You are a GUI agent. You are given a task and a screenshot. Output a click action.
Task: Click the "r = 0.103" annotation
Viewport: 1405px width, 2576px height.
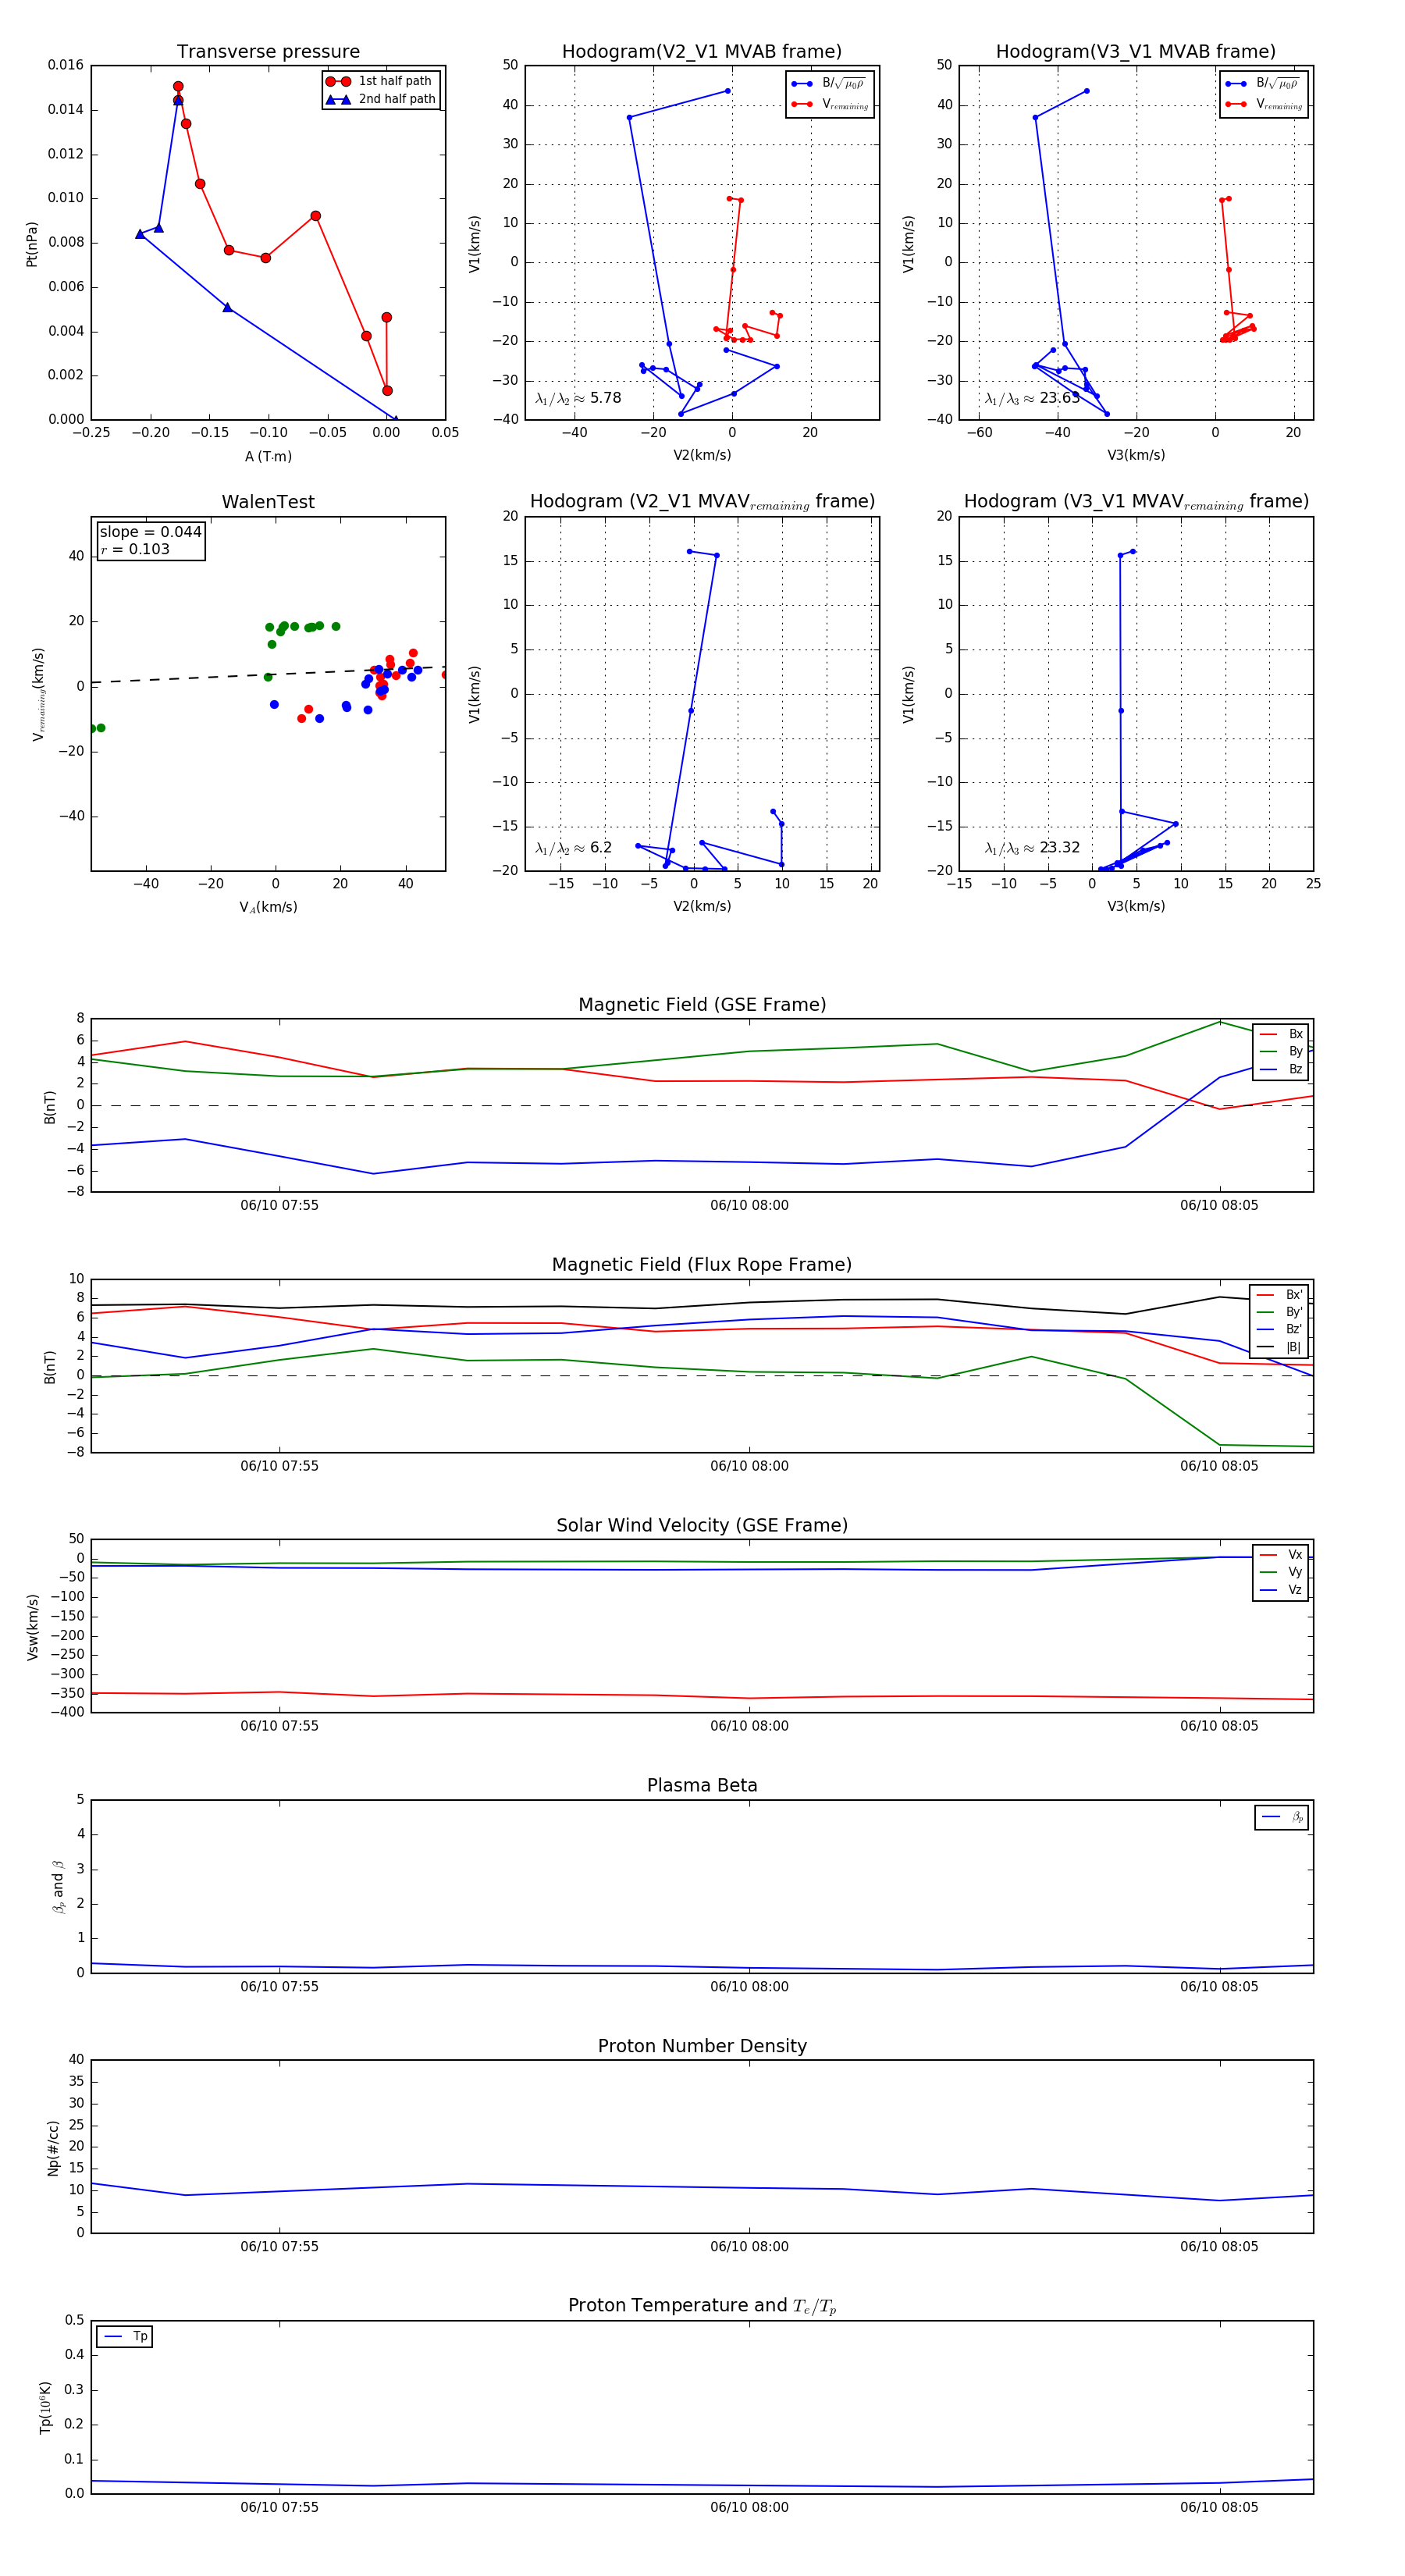coord(135,549)
